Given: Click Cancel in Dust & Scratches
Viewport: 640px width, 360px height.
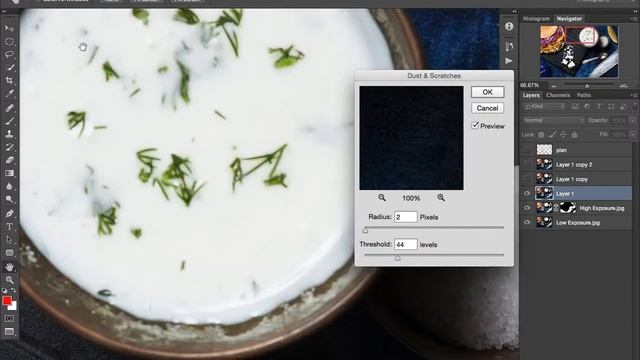Looking at the screenshot, I should click(x=487, y=108).
